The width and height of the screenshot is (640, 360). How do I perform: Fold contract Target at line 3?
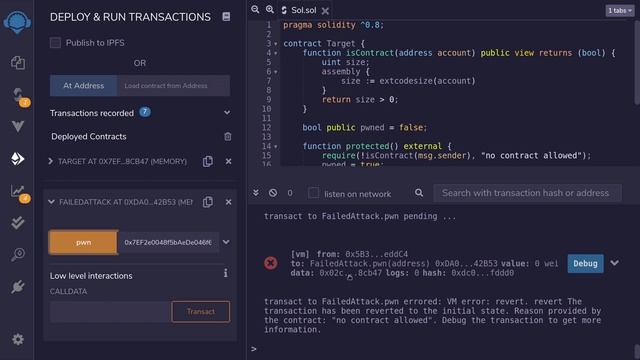[x=276, y=44]
